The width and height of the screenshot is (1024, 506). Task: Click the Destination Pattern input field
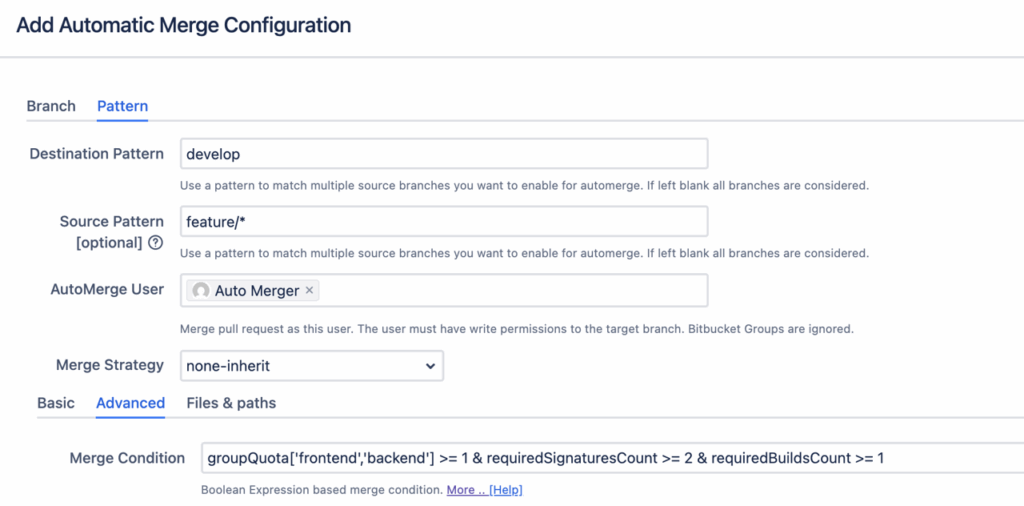tap(444, 154)
